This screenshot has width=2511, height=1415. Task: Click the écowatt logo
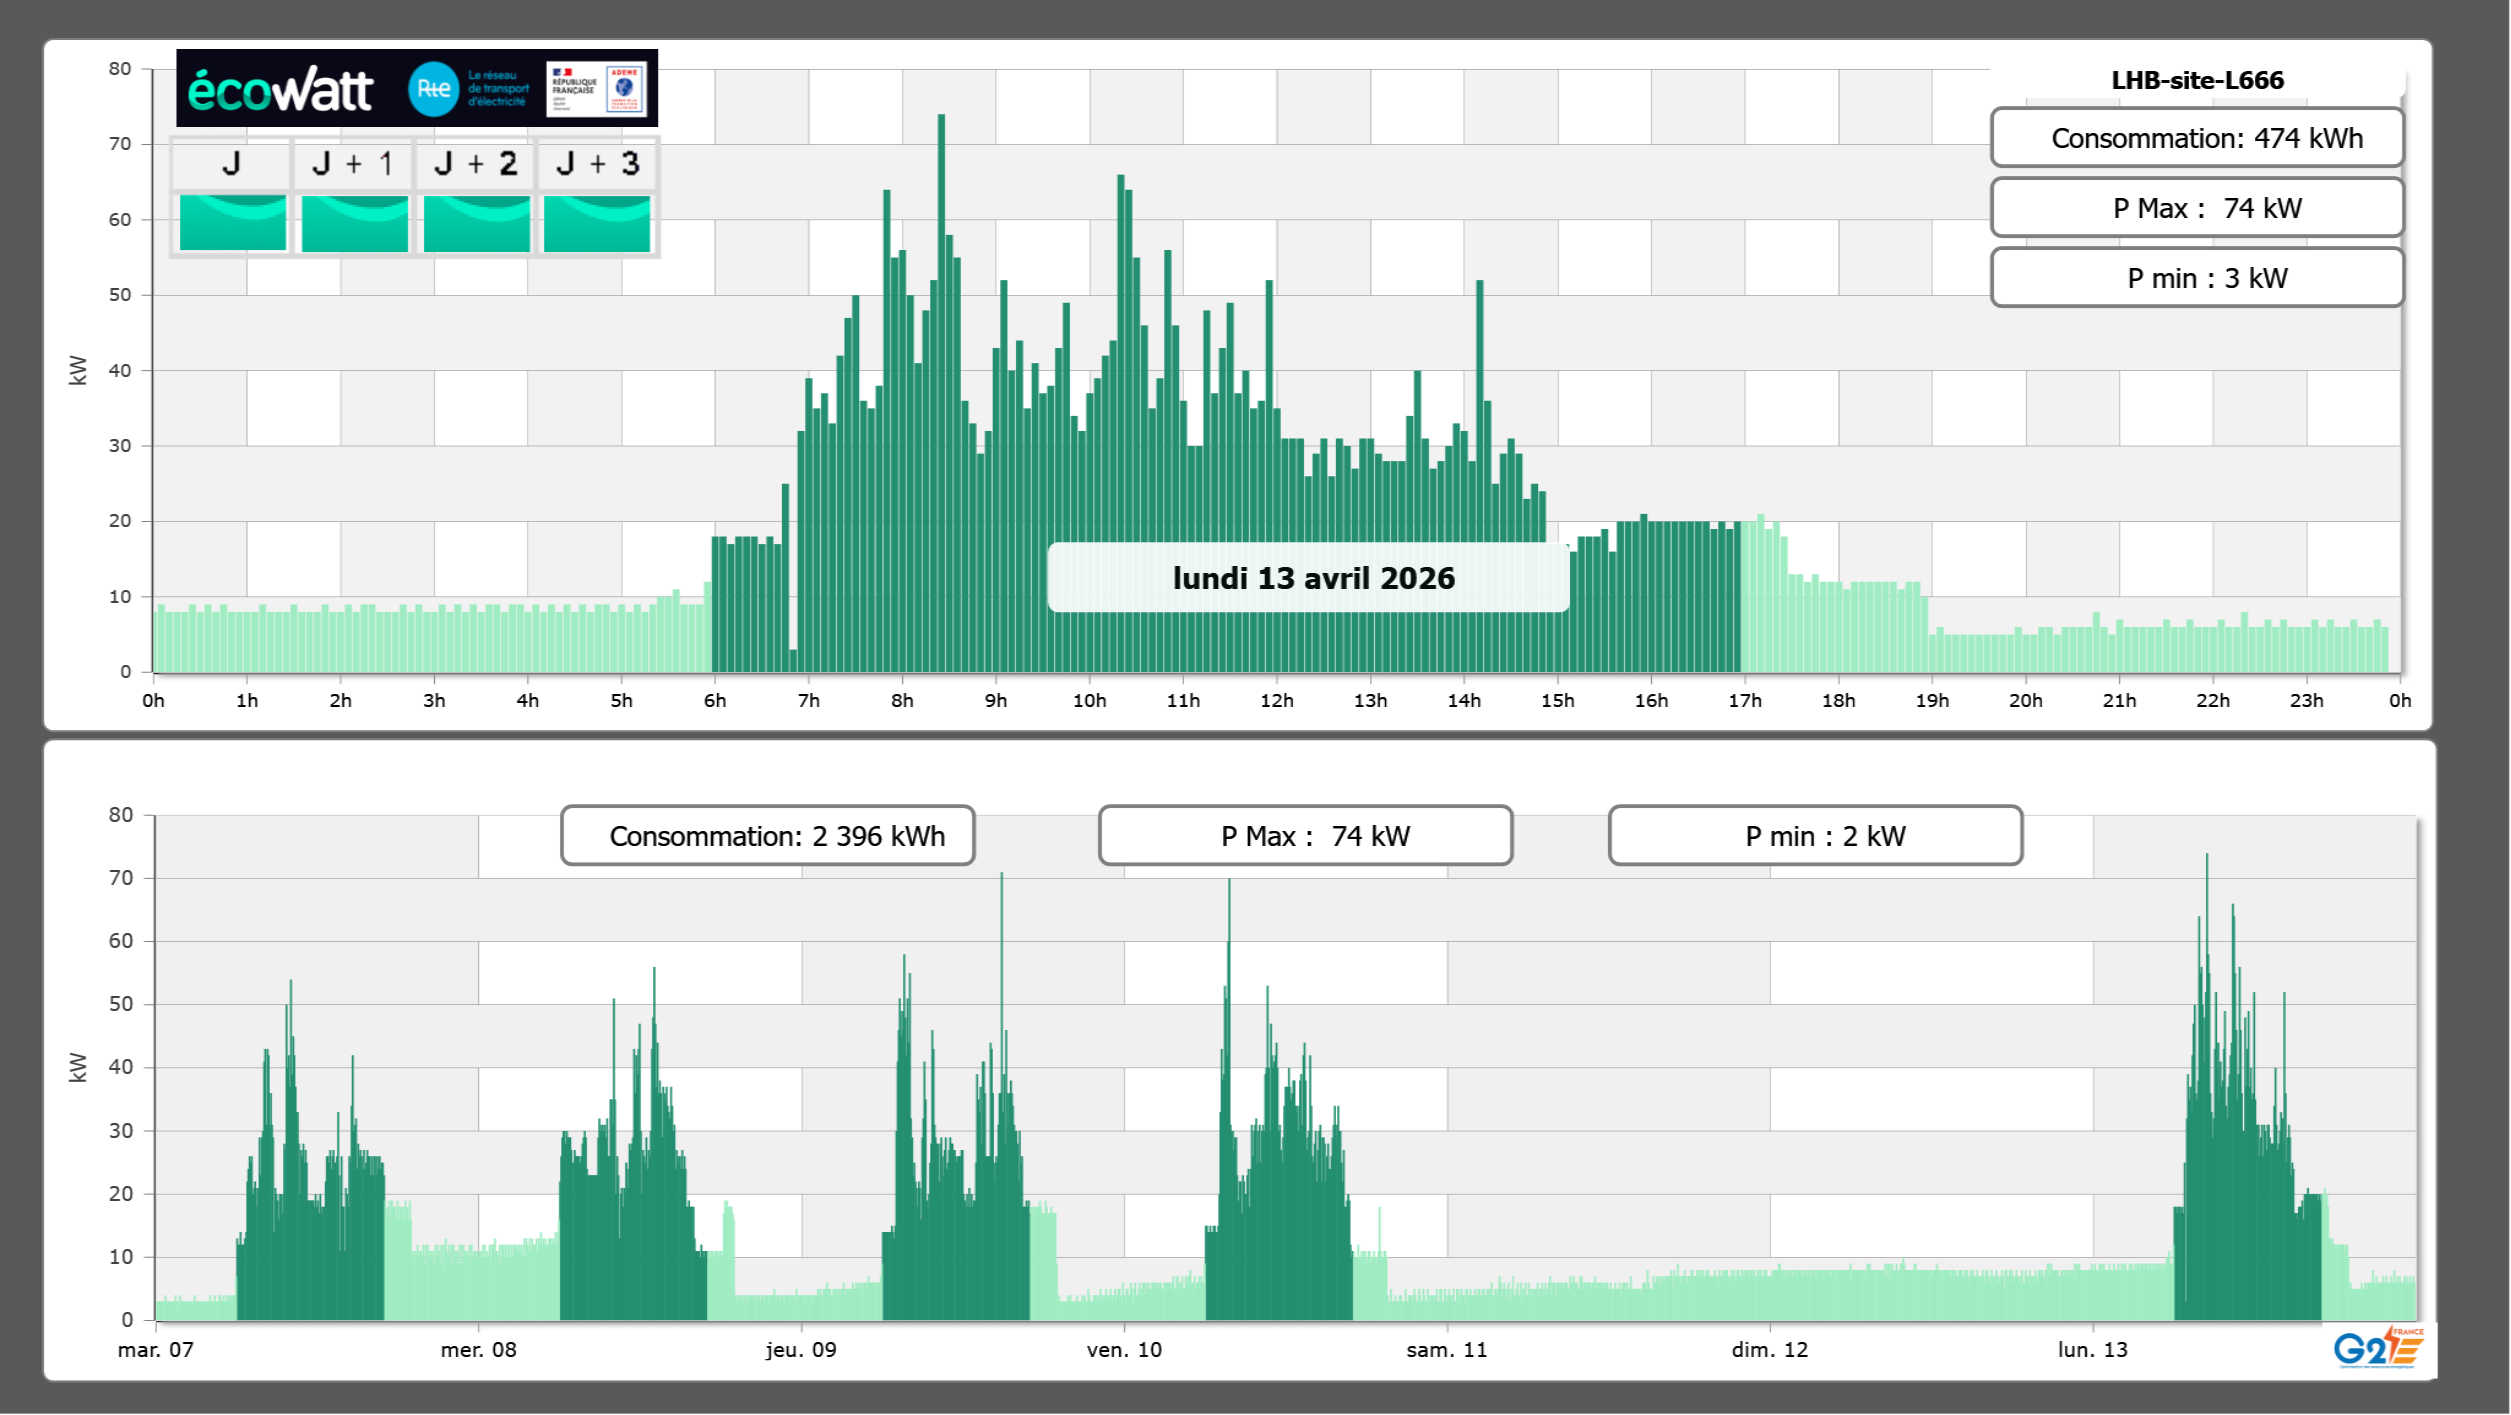click(280, 90)
